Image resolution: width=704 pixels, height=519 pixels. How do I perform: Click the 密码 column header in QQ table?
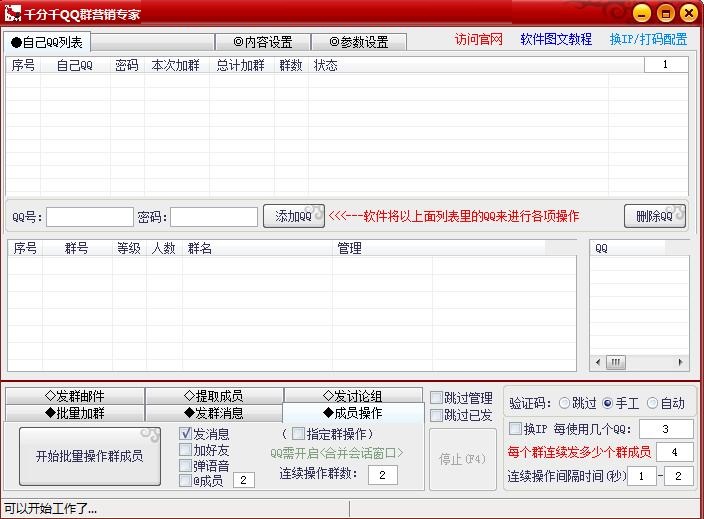[128, 66]
